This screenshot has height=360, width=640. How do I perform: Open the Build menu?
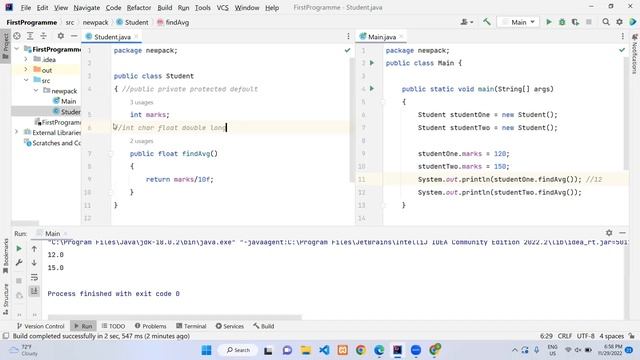click(164, 8)
